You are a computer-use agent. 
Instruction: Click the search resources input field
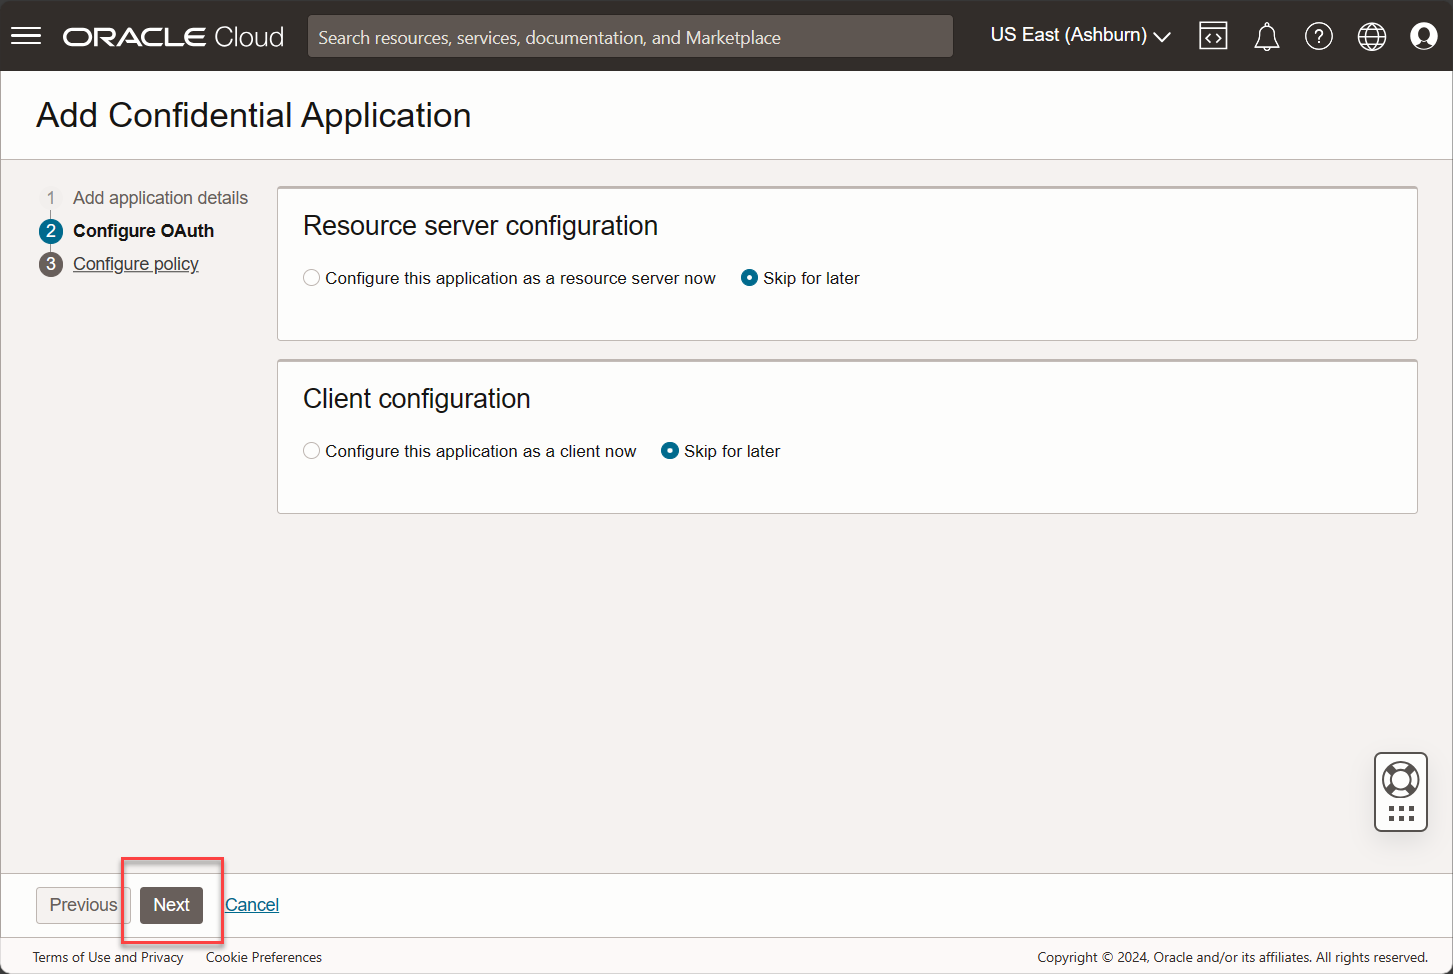[630, 36]
